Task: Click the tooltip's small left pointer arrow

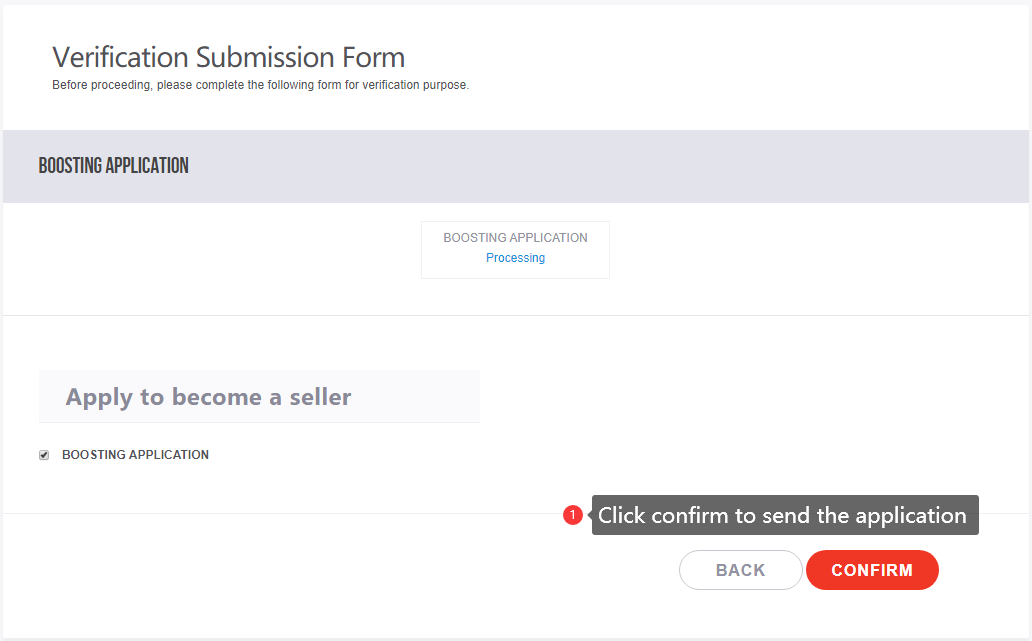Action: (x=590, y=515)
